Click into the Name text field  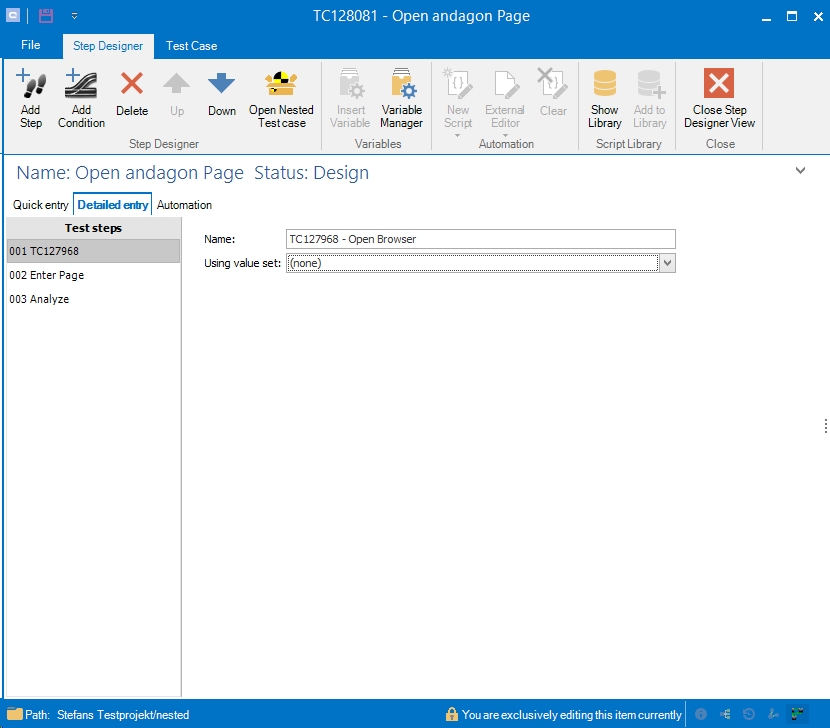click(480, 239)
